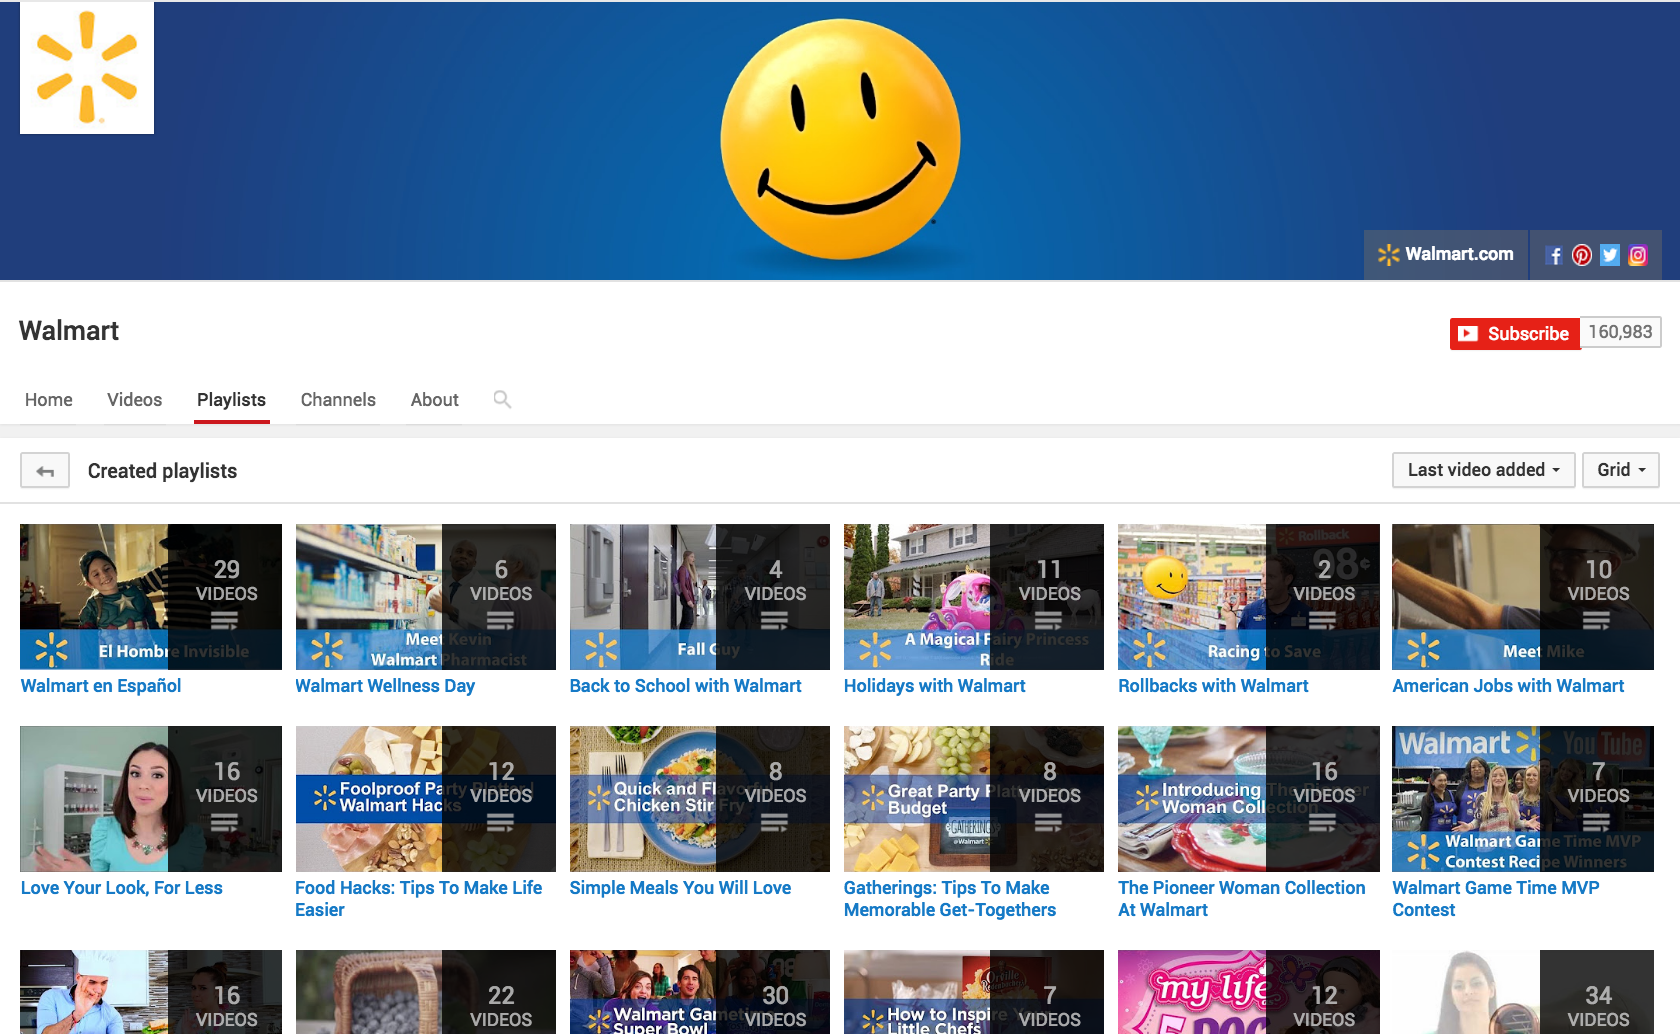This screenshot has height=1034, width=1680.
Task: Open the Super Bowl playlist with 30 videos
Action: (x=700, y=992)
